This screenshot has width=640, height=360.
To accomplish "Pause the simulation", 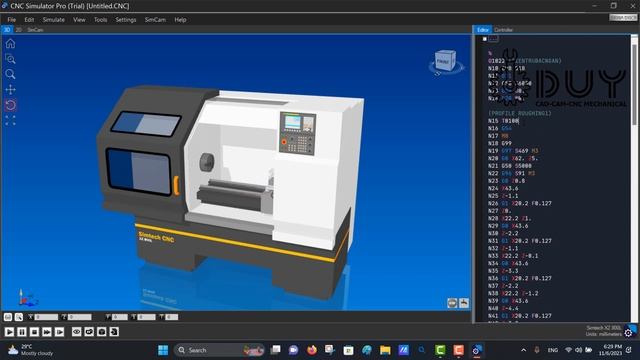I will tap(22, 332).
